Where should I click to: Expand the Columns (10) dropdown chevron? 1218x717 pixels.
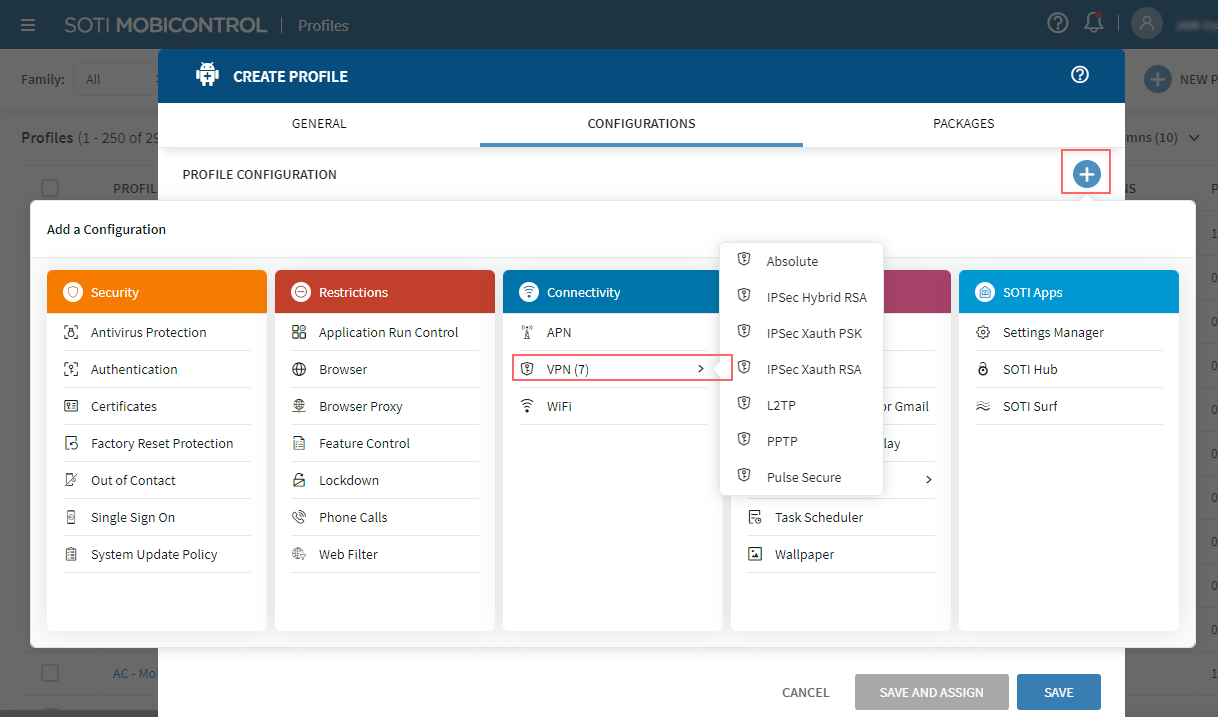coord(1194,138)
